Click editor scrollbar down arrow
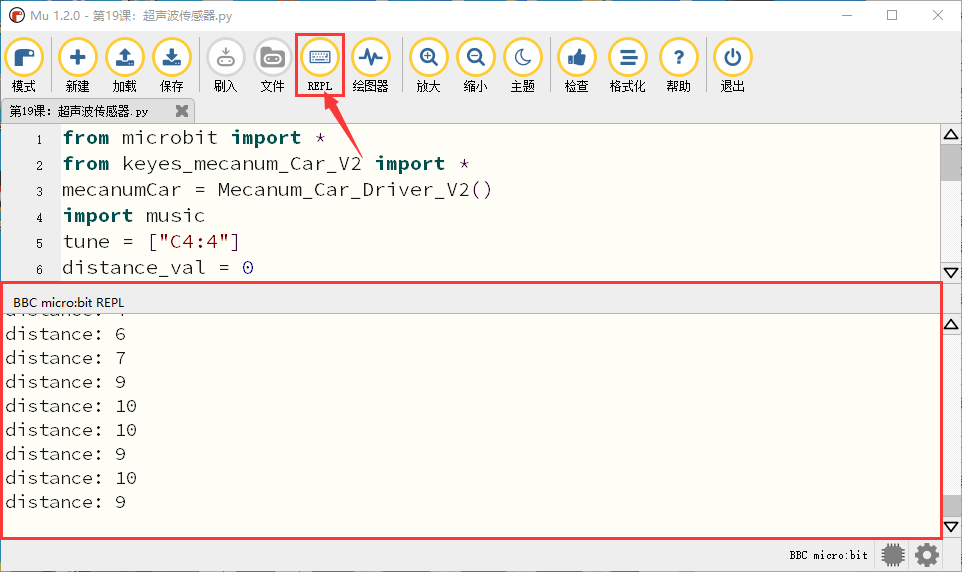 [x=951, y=272]
